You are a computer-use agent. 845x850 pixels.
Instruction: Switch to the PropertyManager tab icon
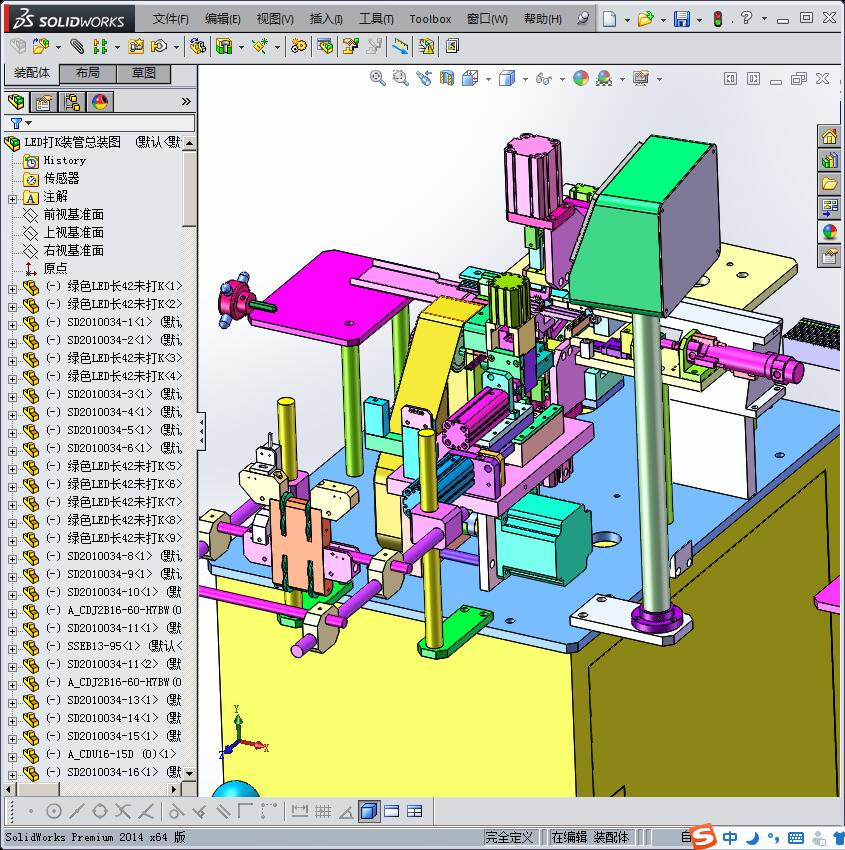[44, 101]
